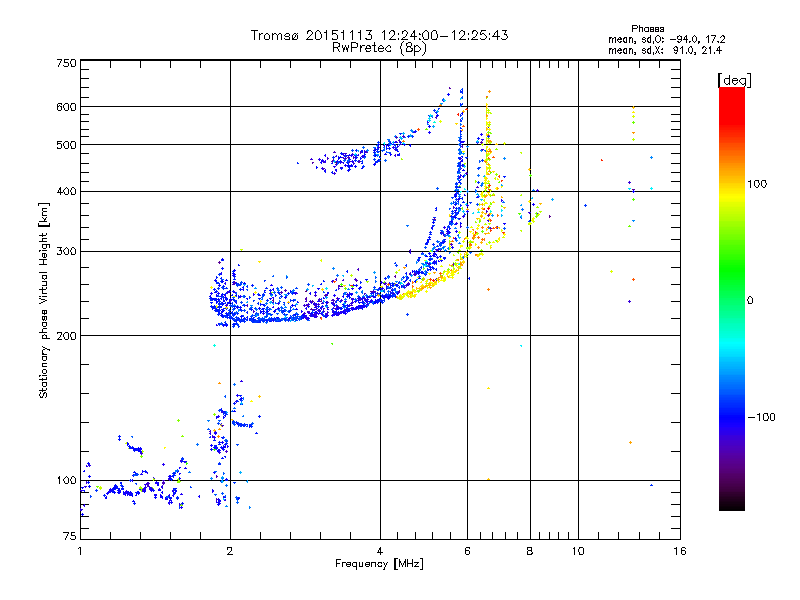
Task: Click the 'RwPretec (8p)' subtitle
Action: (379, 48)
